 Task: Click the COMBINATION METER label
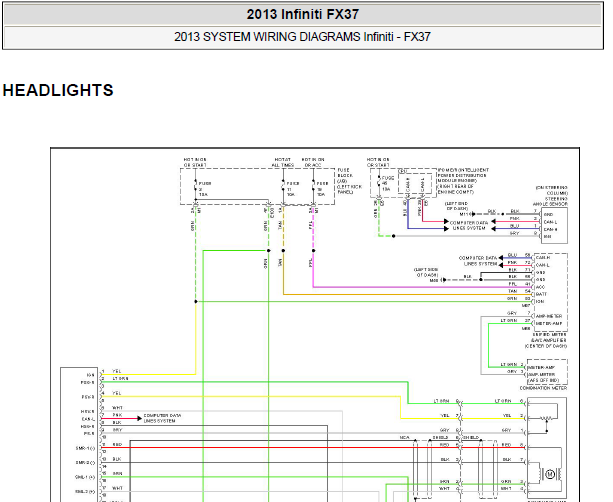(x=543, y=388)
